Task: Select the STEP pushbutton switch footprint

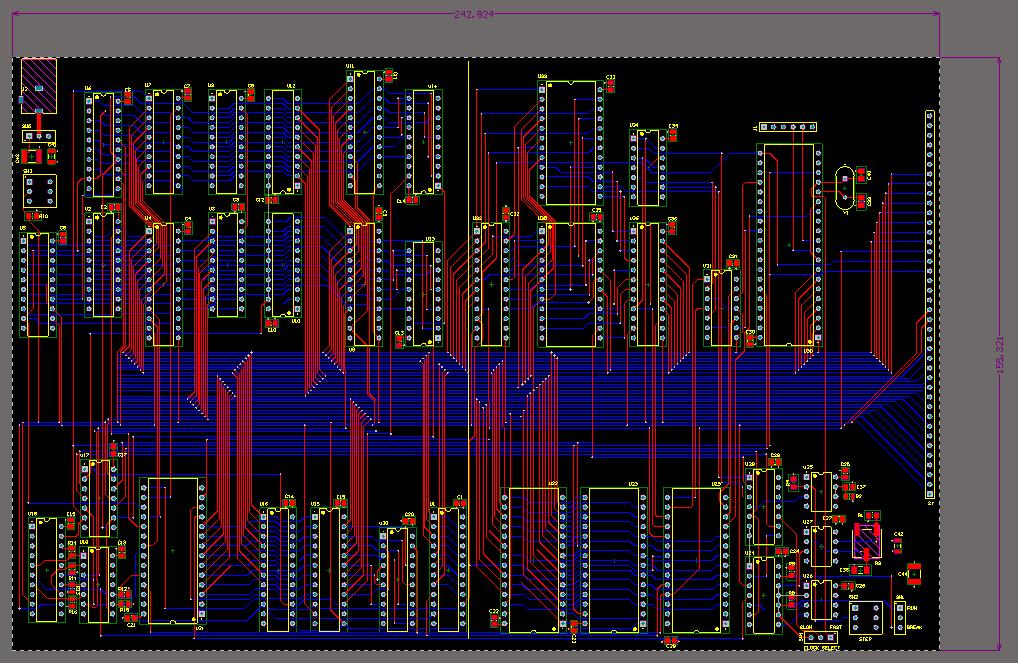Action: [x=866, y=618]
